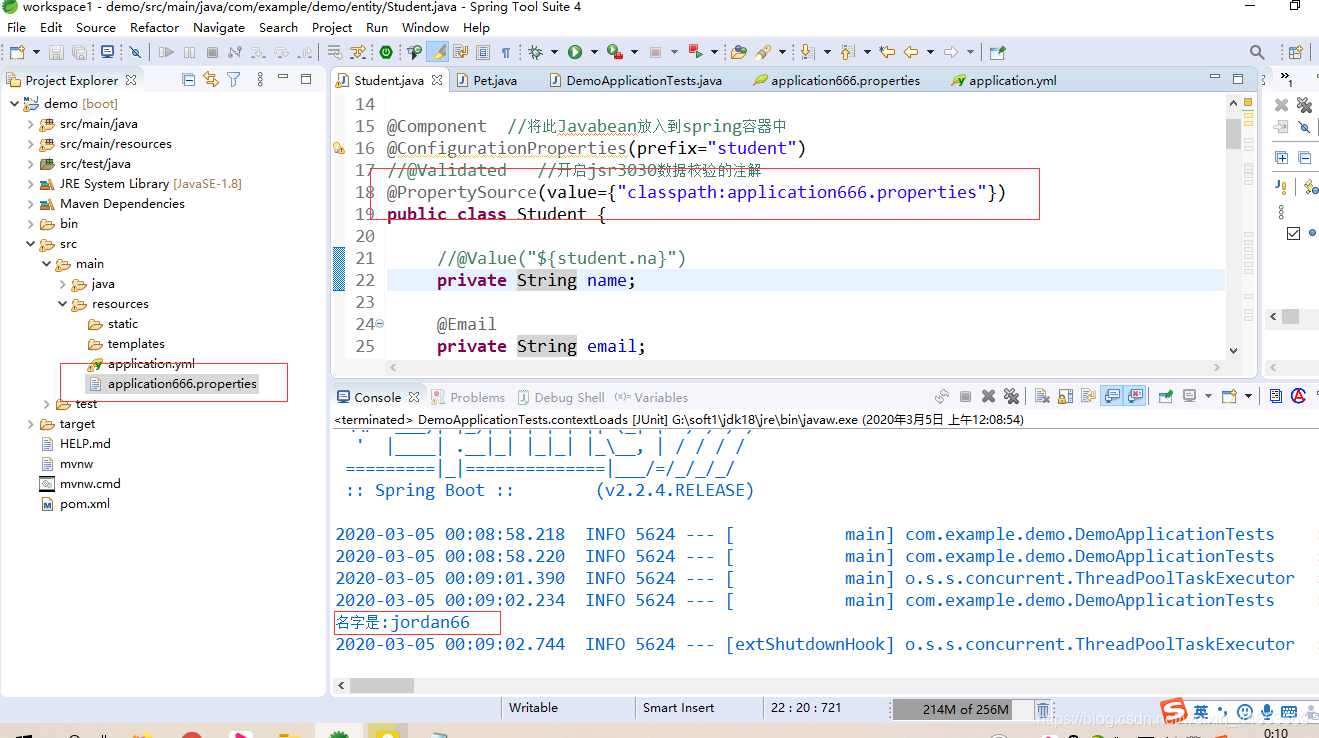Expand the src/main/java folder
1319x738 pixels.
pyautogui.click(x=30, y=124)
